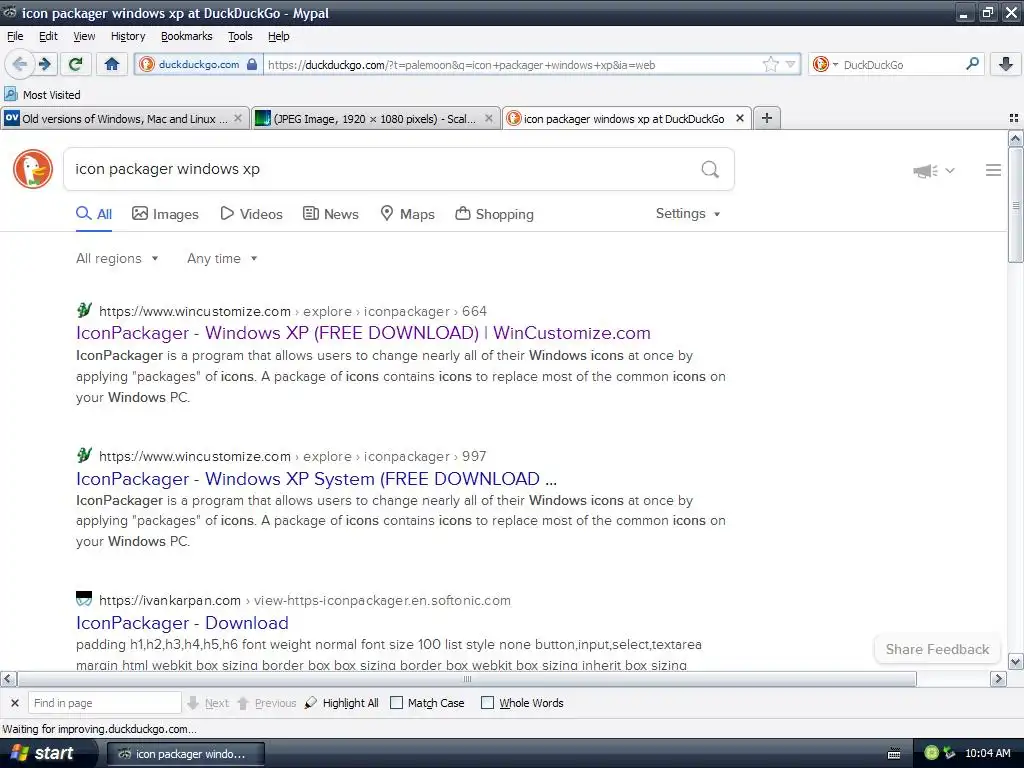1024x768 pixels.
Task: Bookmark this page with the star icon
Action: coord(771,64)
